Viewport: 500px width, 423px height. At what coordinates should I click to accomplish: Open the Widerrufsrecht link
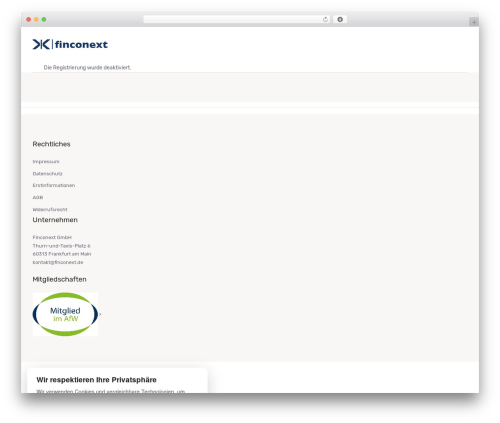click(50, 209)
